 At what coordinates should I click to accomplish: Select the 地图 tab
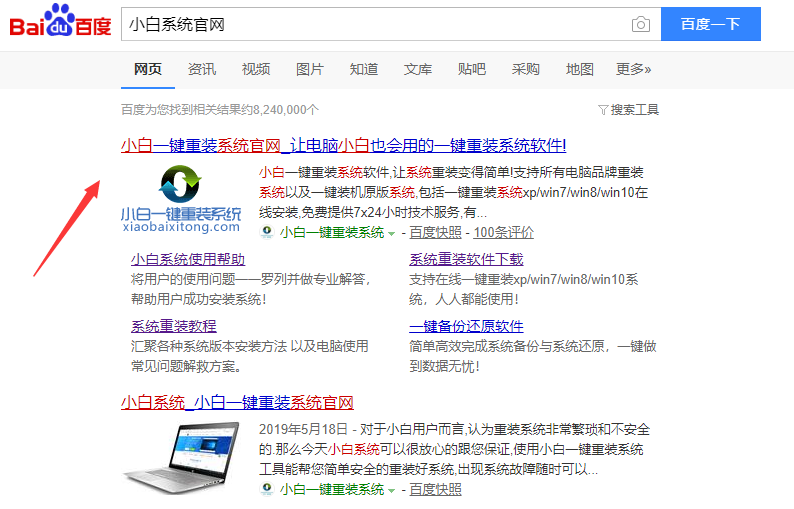pyautogui.click(x=580, y=69)
